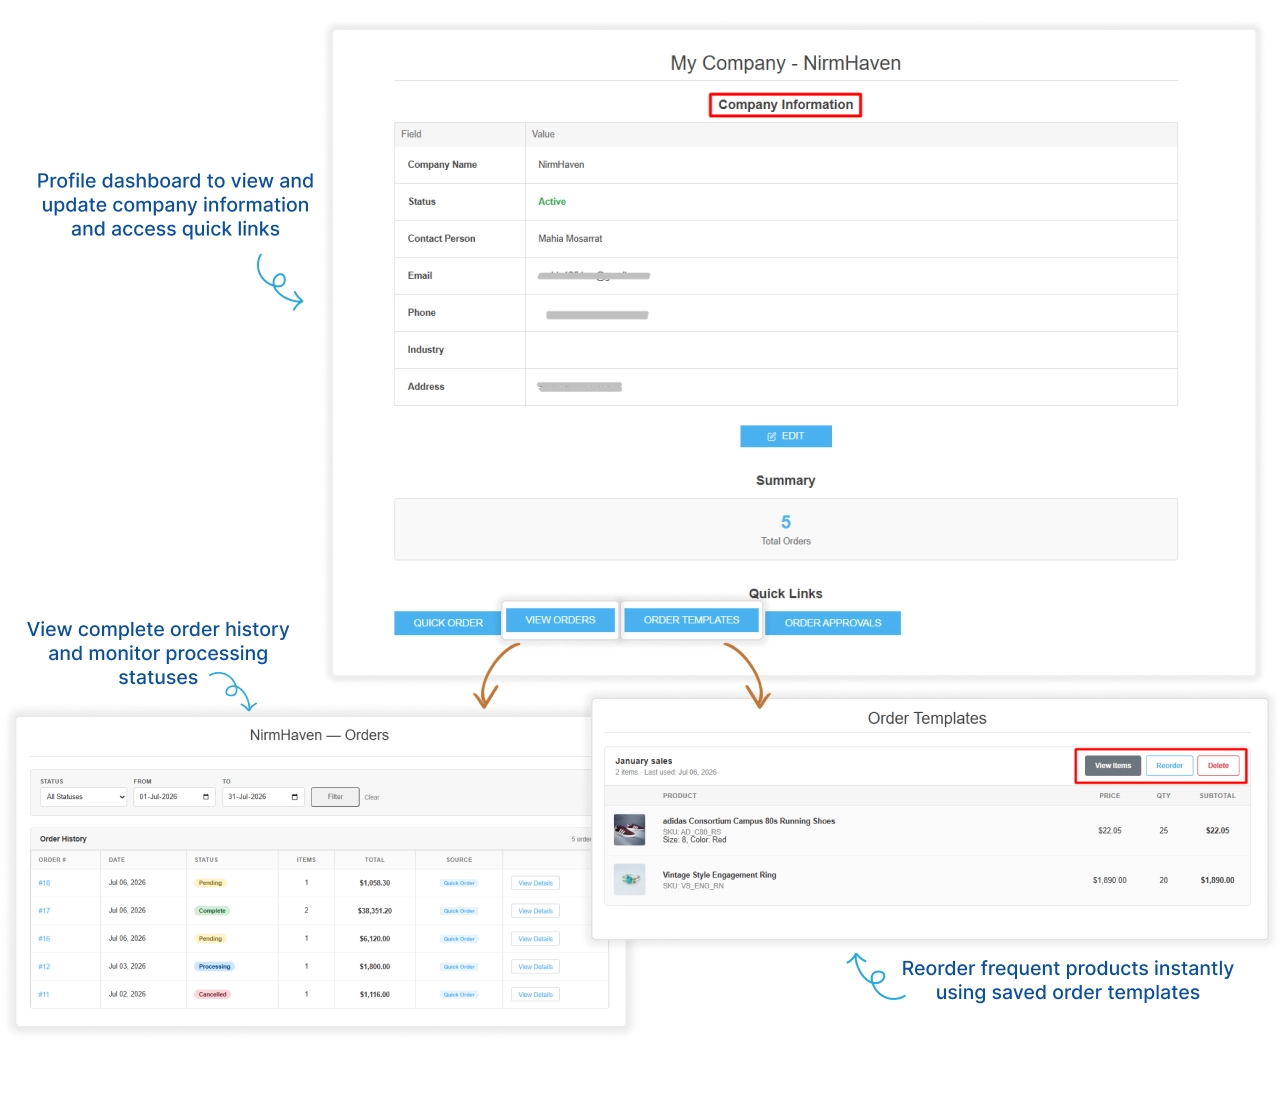The width and height of the screenshot is (1284, 1113).
Task: Open order #16 link
Action: [x=44, y=939]
